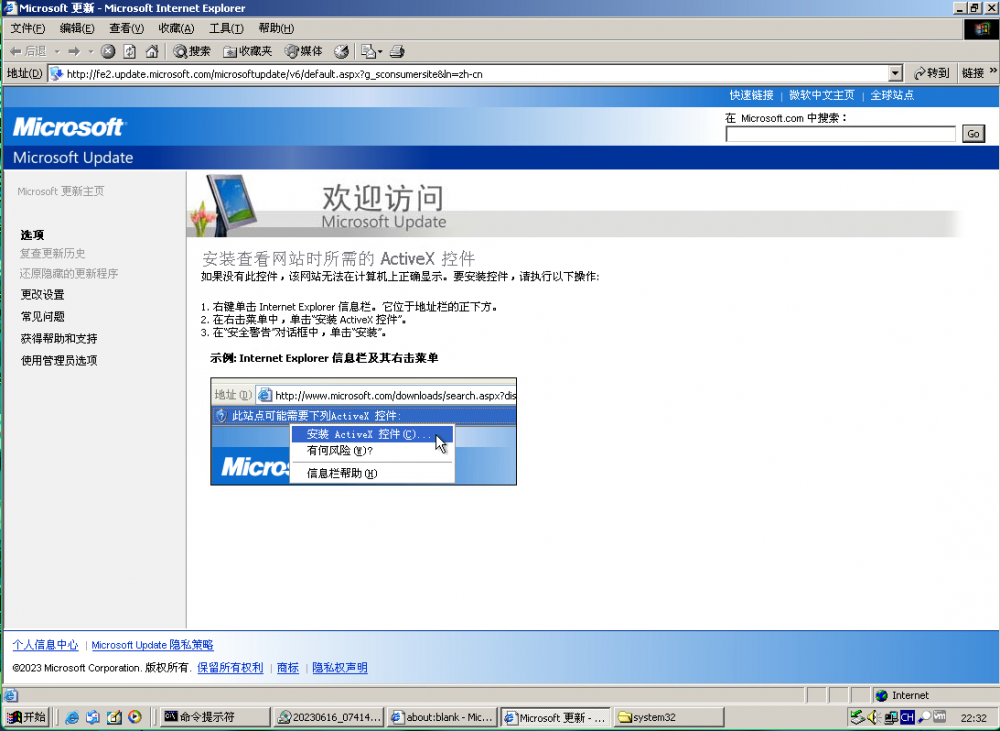The width and height of the screenshot is (1000, 731).
Task: Select 复查更新历史 in the sidebar
Action: (x=52, y=253)
